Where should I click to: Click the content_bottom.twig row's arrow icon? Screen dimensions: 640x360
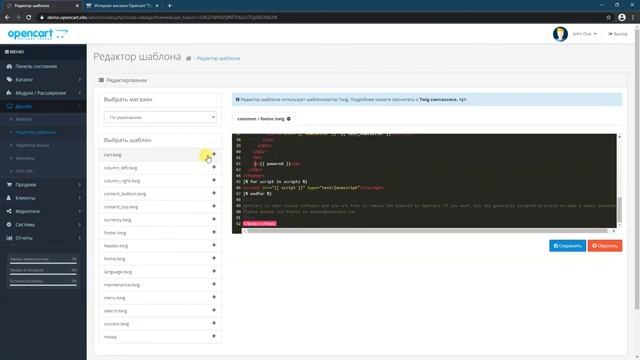(x=214, y=193)
